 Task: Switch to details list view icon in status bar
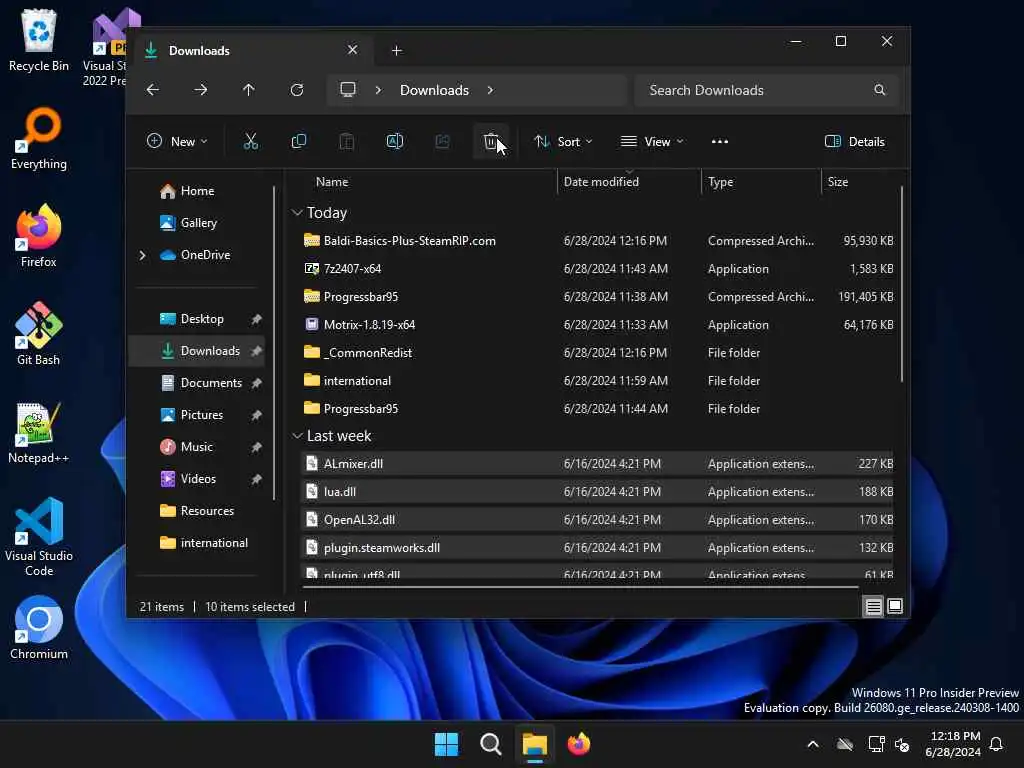pos(873,607)
